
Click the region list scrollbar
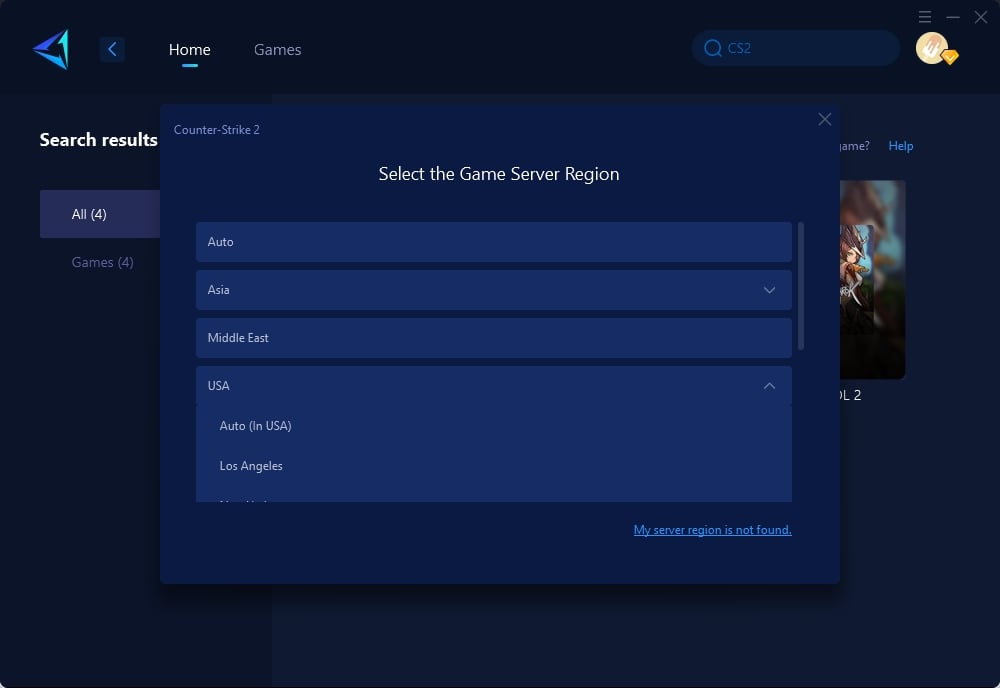801,286
